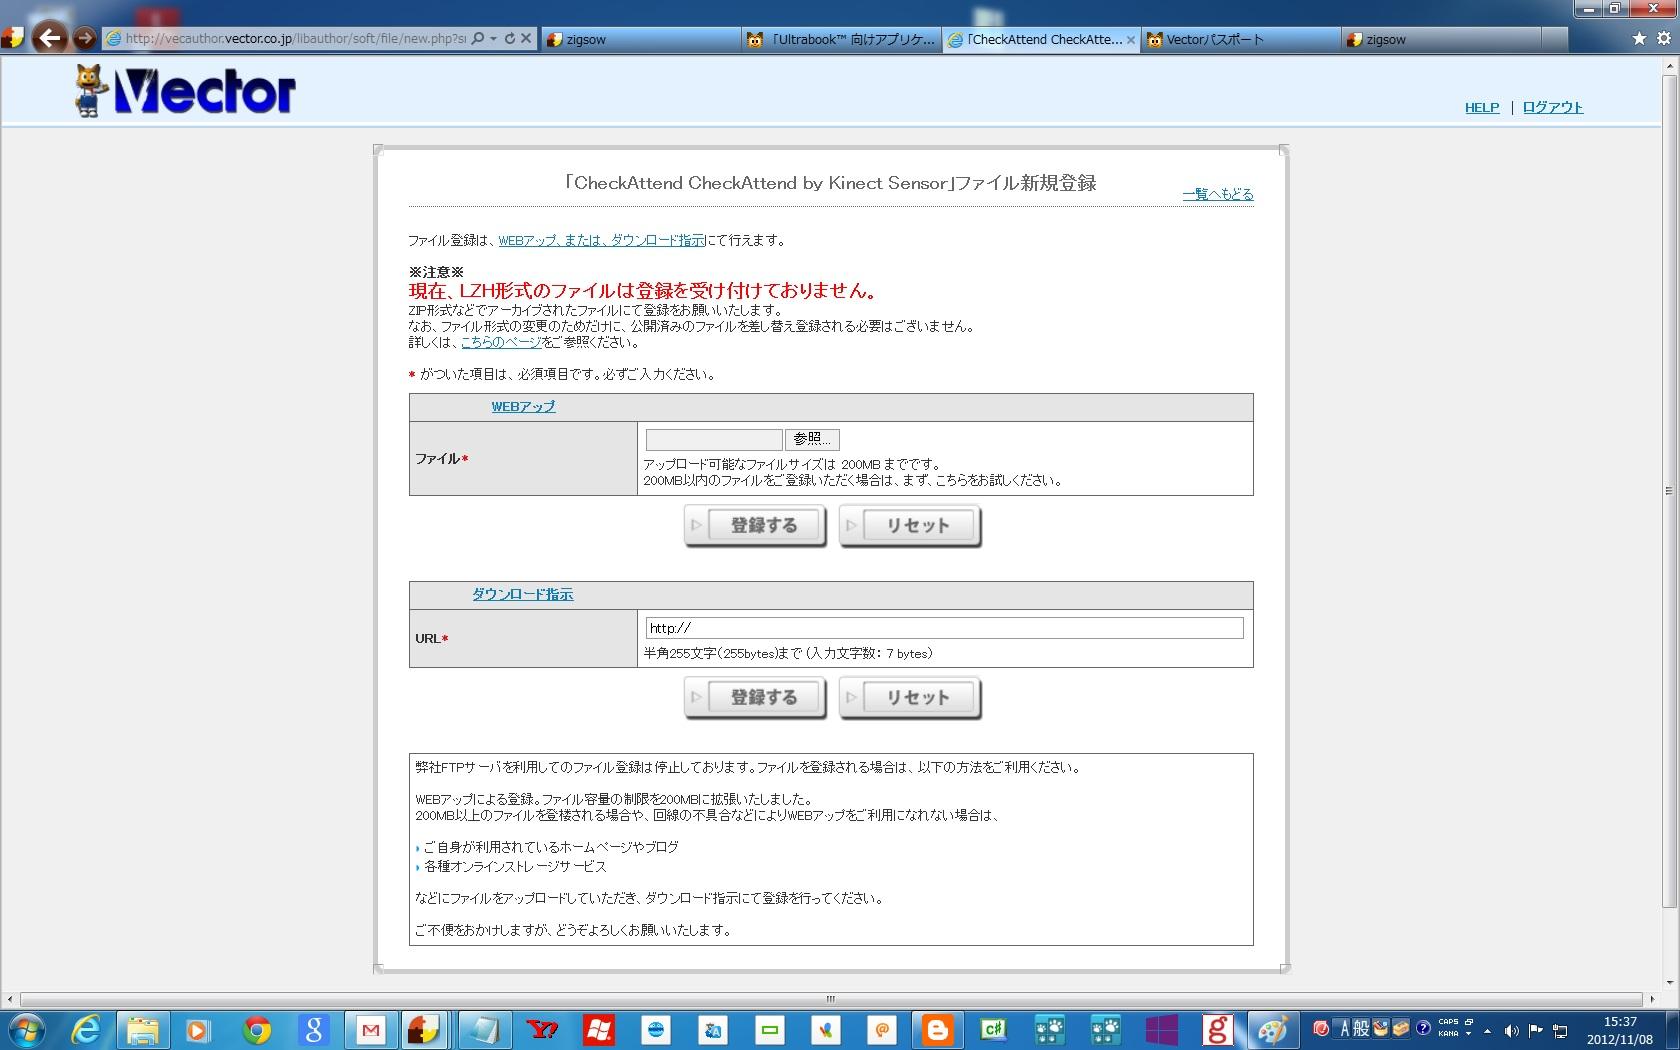Stop loading with the address bar X
The image size is (1680, 1050).
527,39
